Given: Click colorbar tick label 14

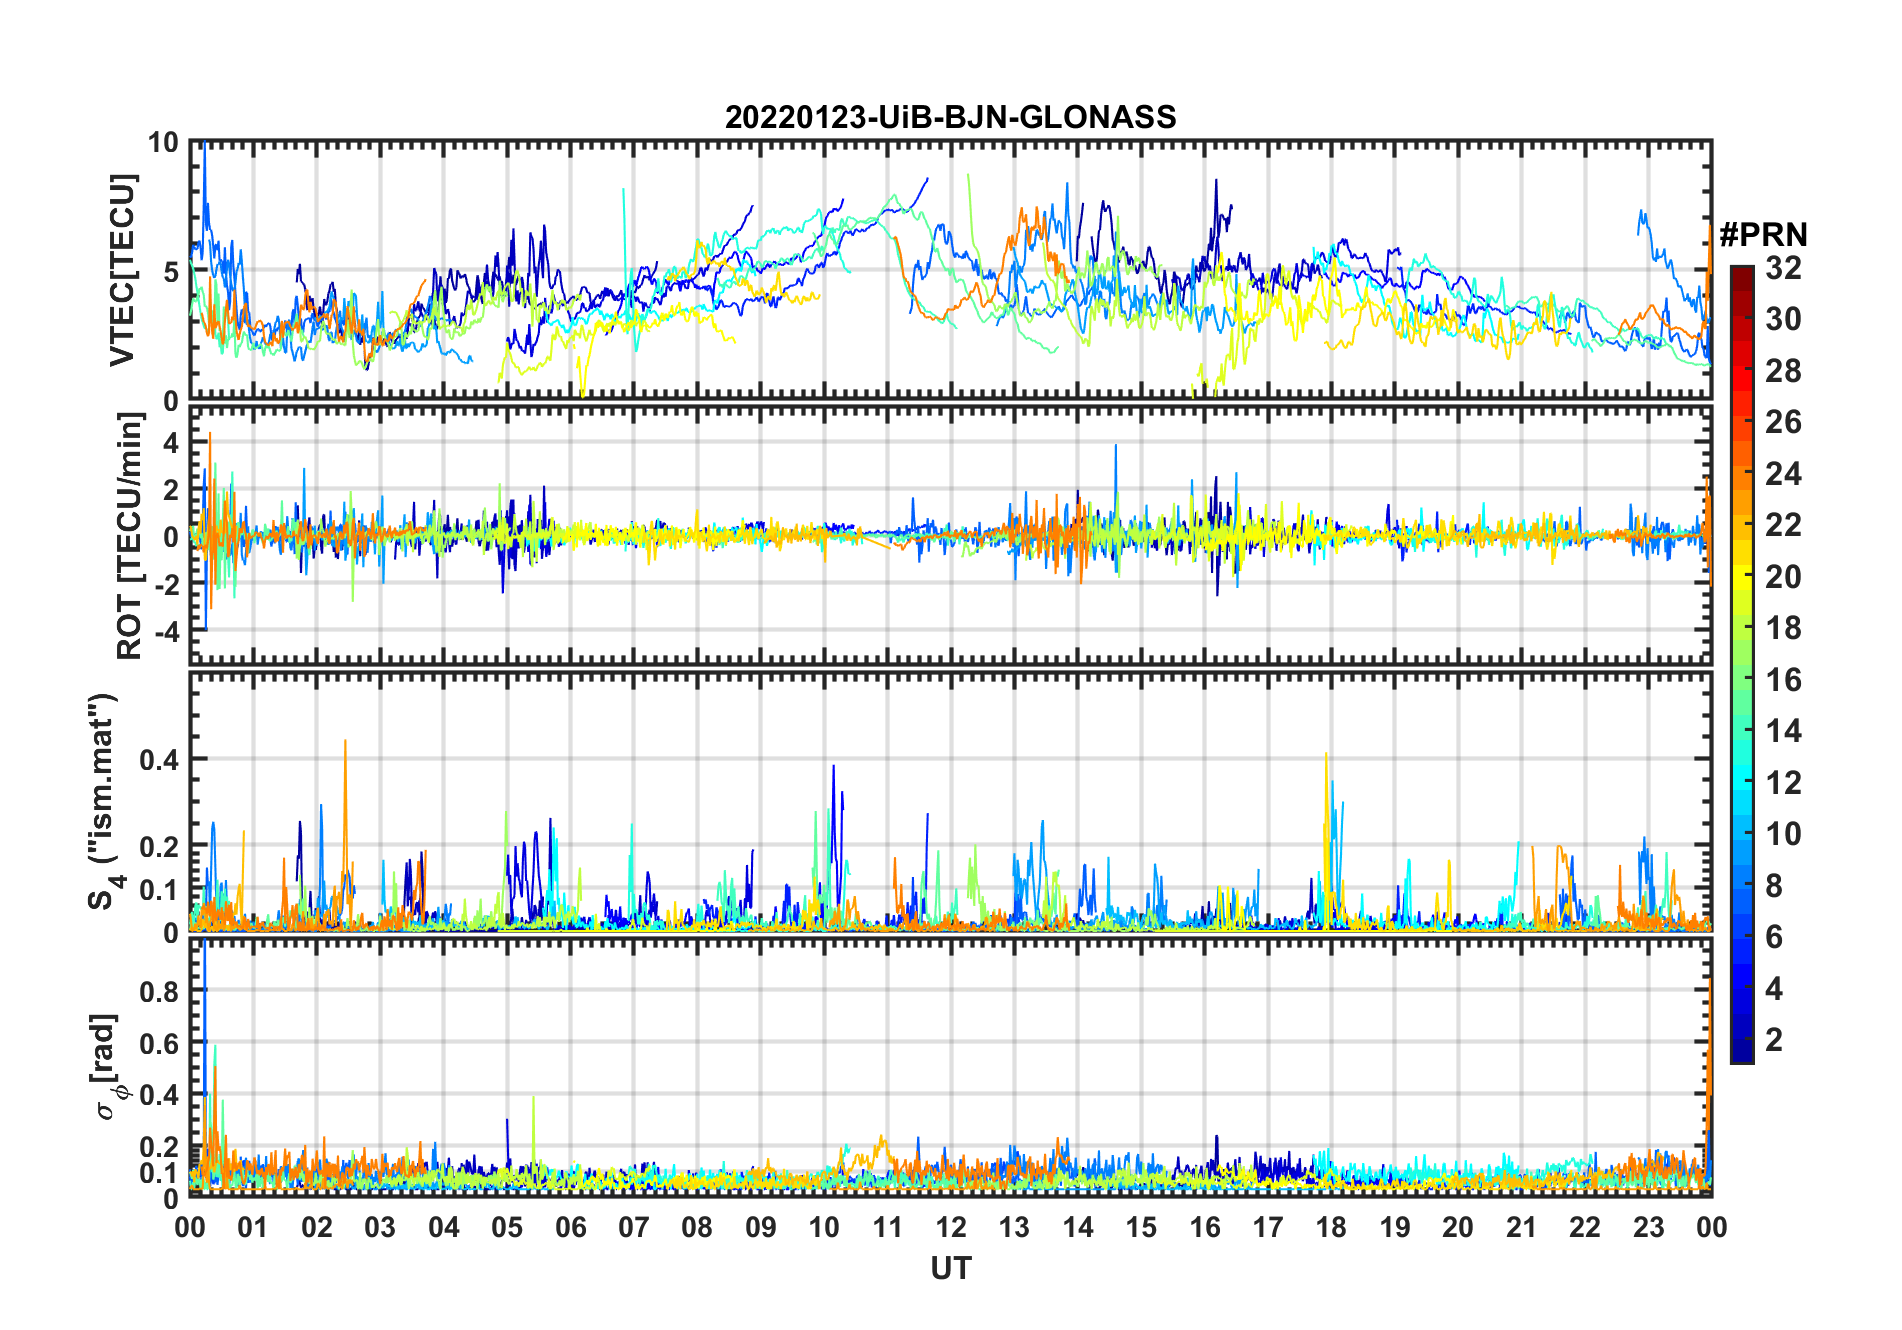Looking at the screenshot, I should coord(1783,731).
